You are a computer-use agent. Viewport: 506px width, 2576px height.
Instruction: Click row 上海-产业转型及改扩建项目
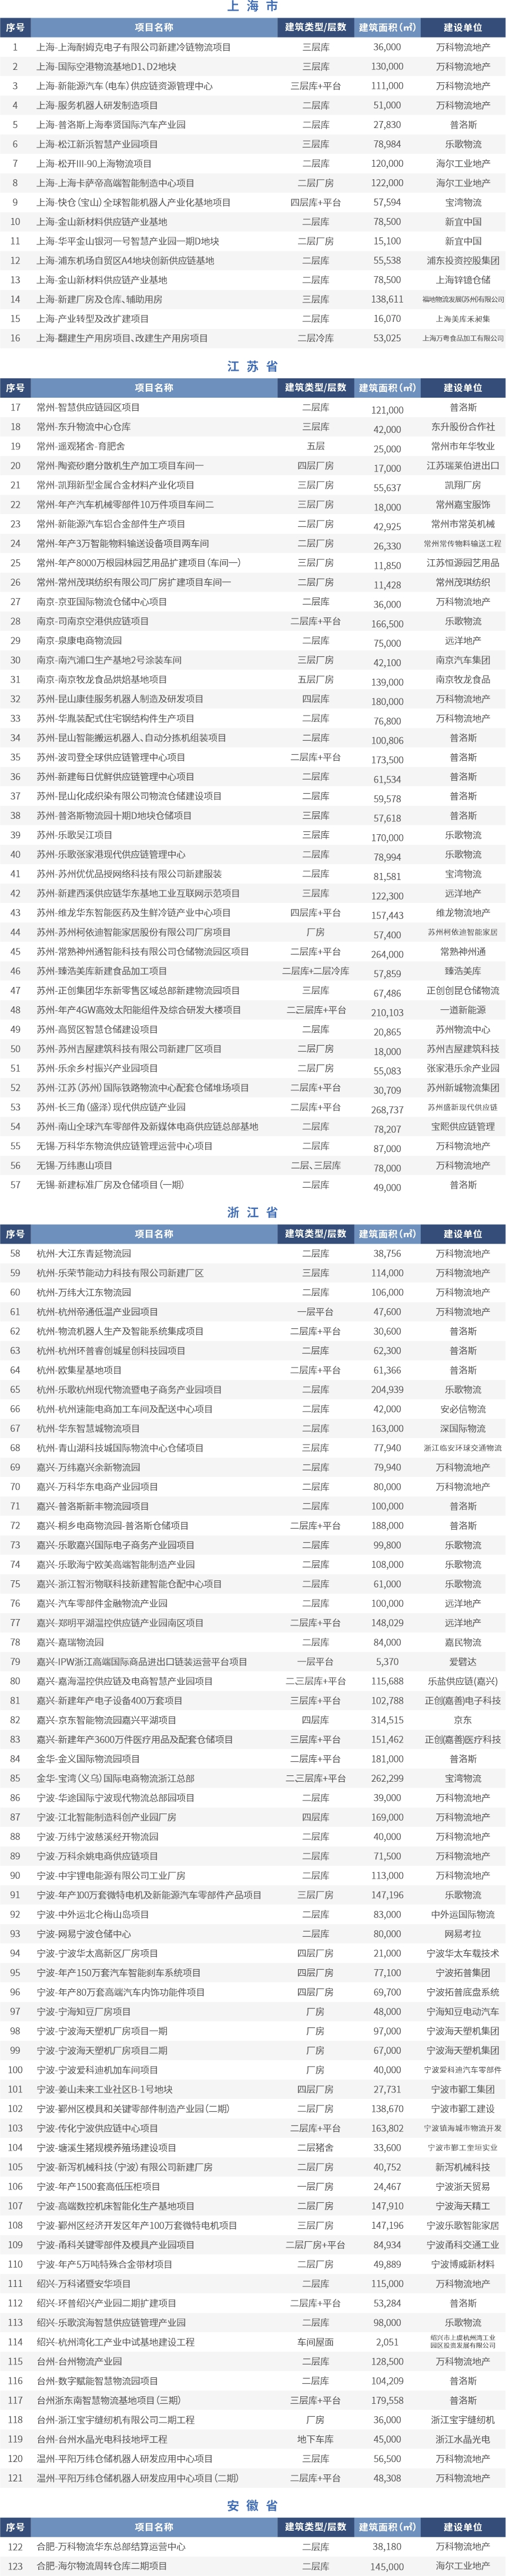tap(253, 319)
